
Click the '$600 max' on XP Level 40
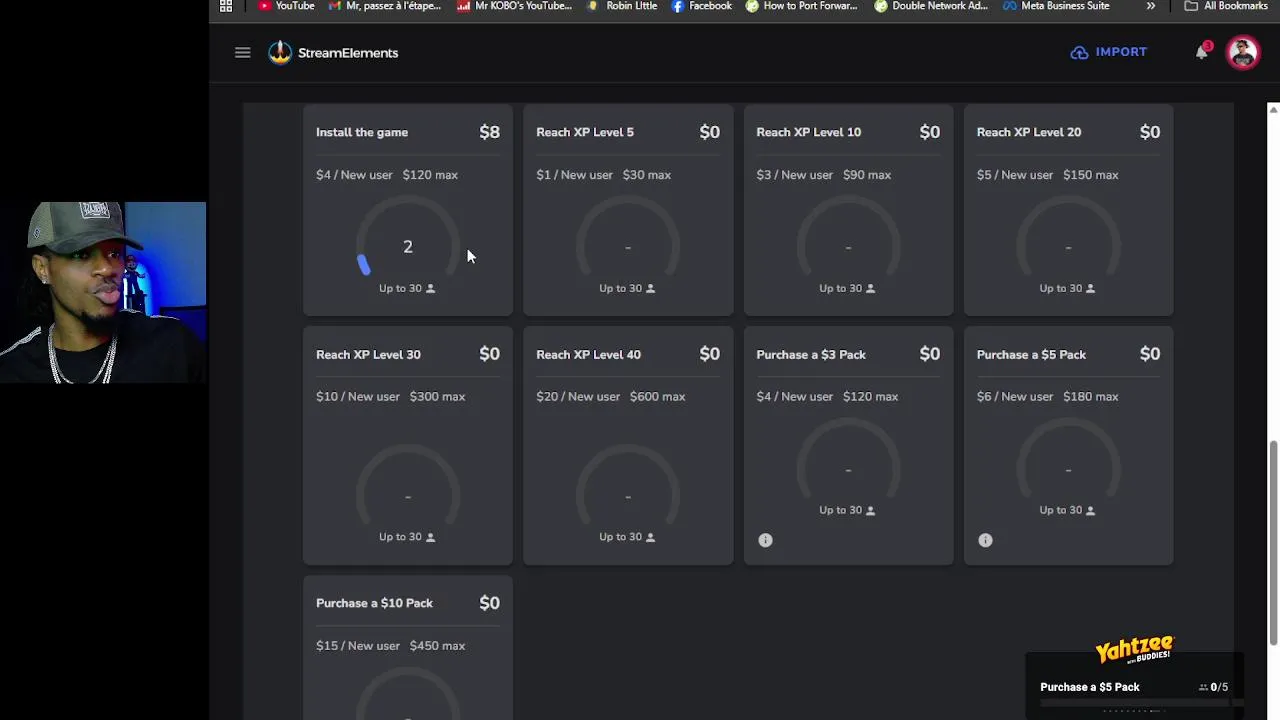pyautogui.click(x=657, y=397)
